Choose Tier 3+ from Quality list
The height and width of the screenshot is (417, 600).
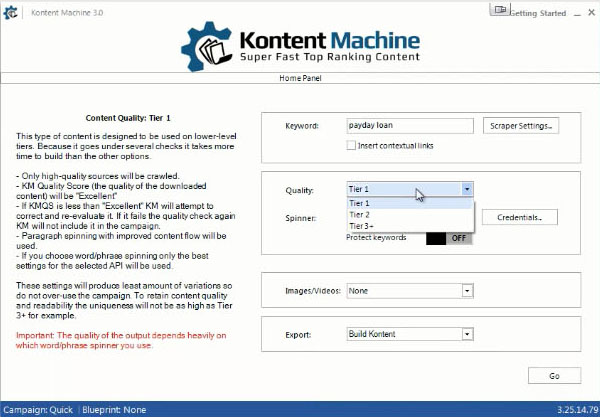410,226
